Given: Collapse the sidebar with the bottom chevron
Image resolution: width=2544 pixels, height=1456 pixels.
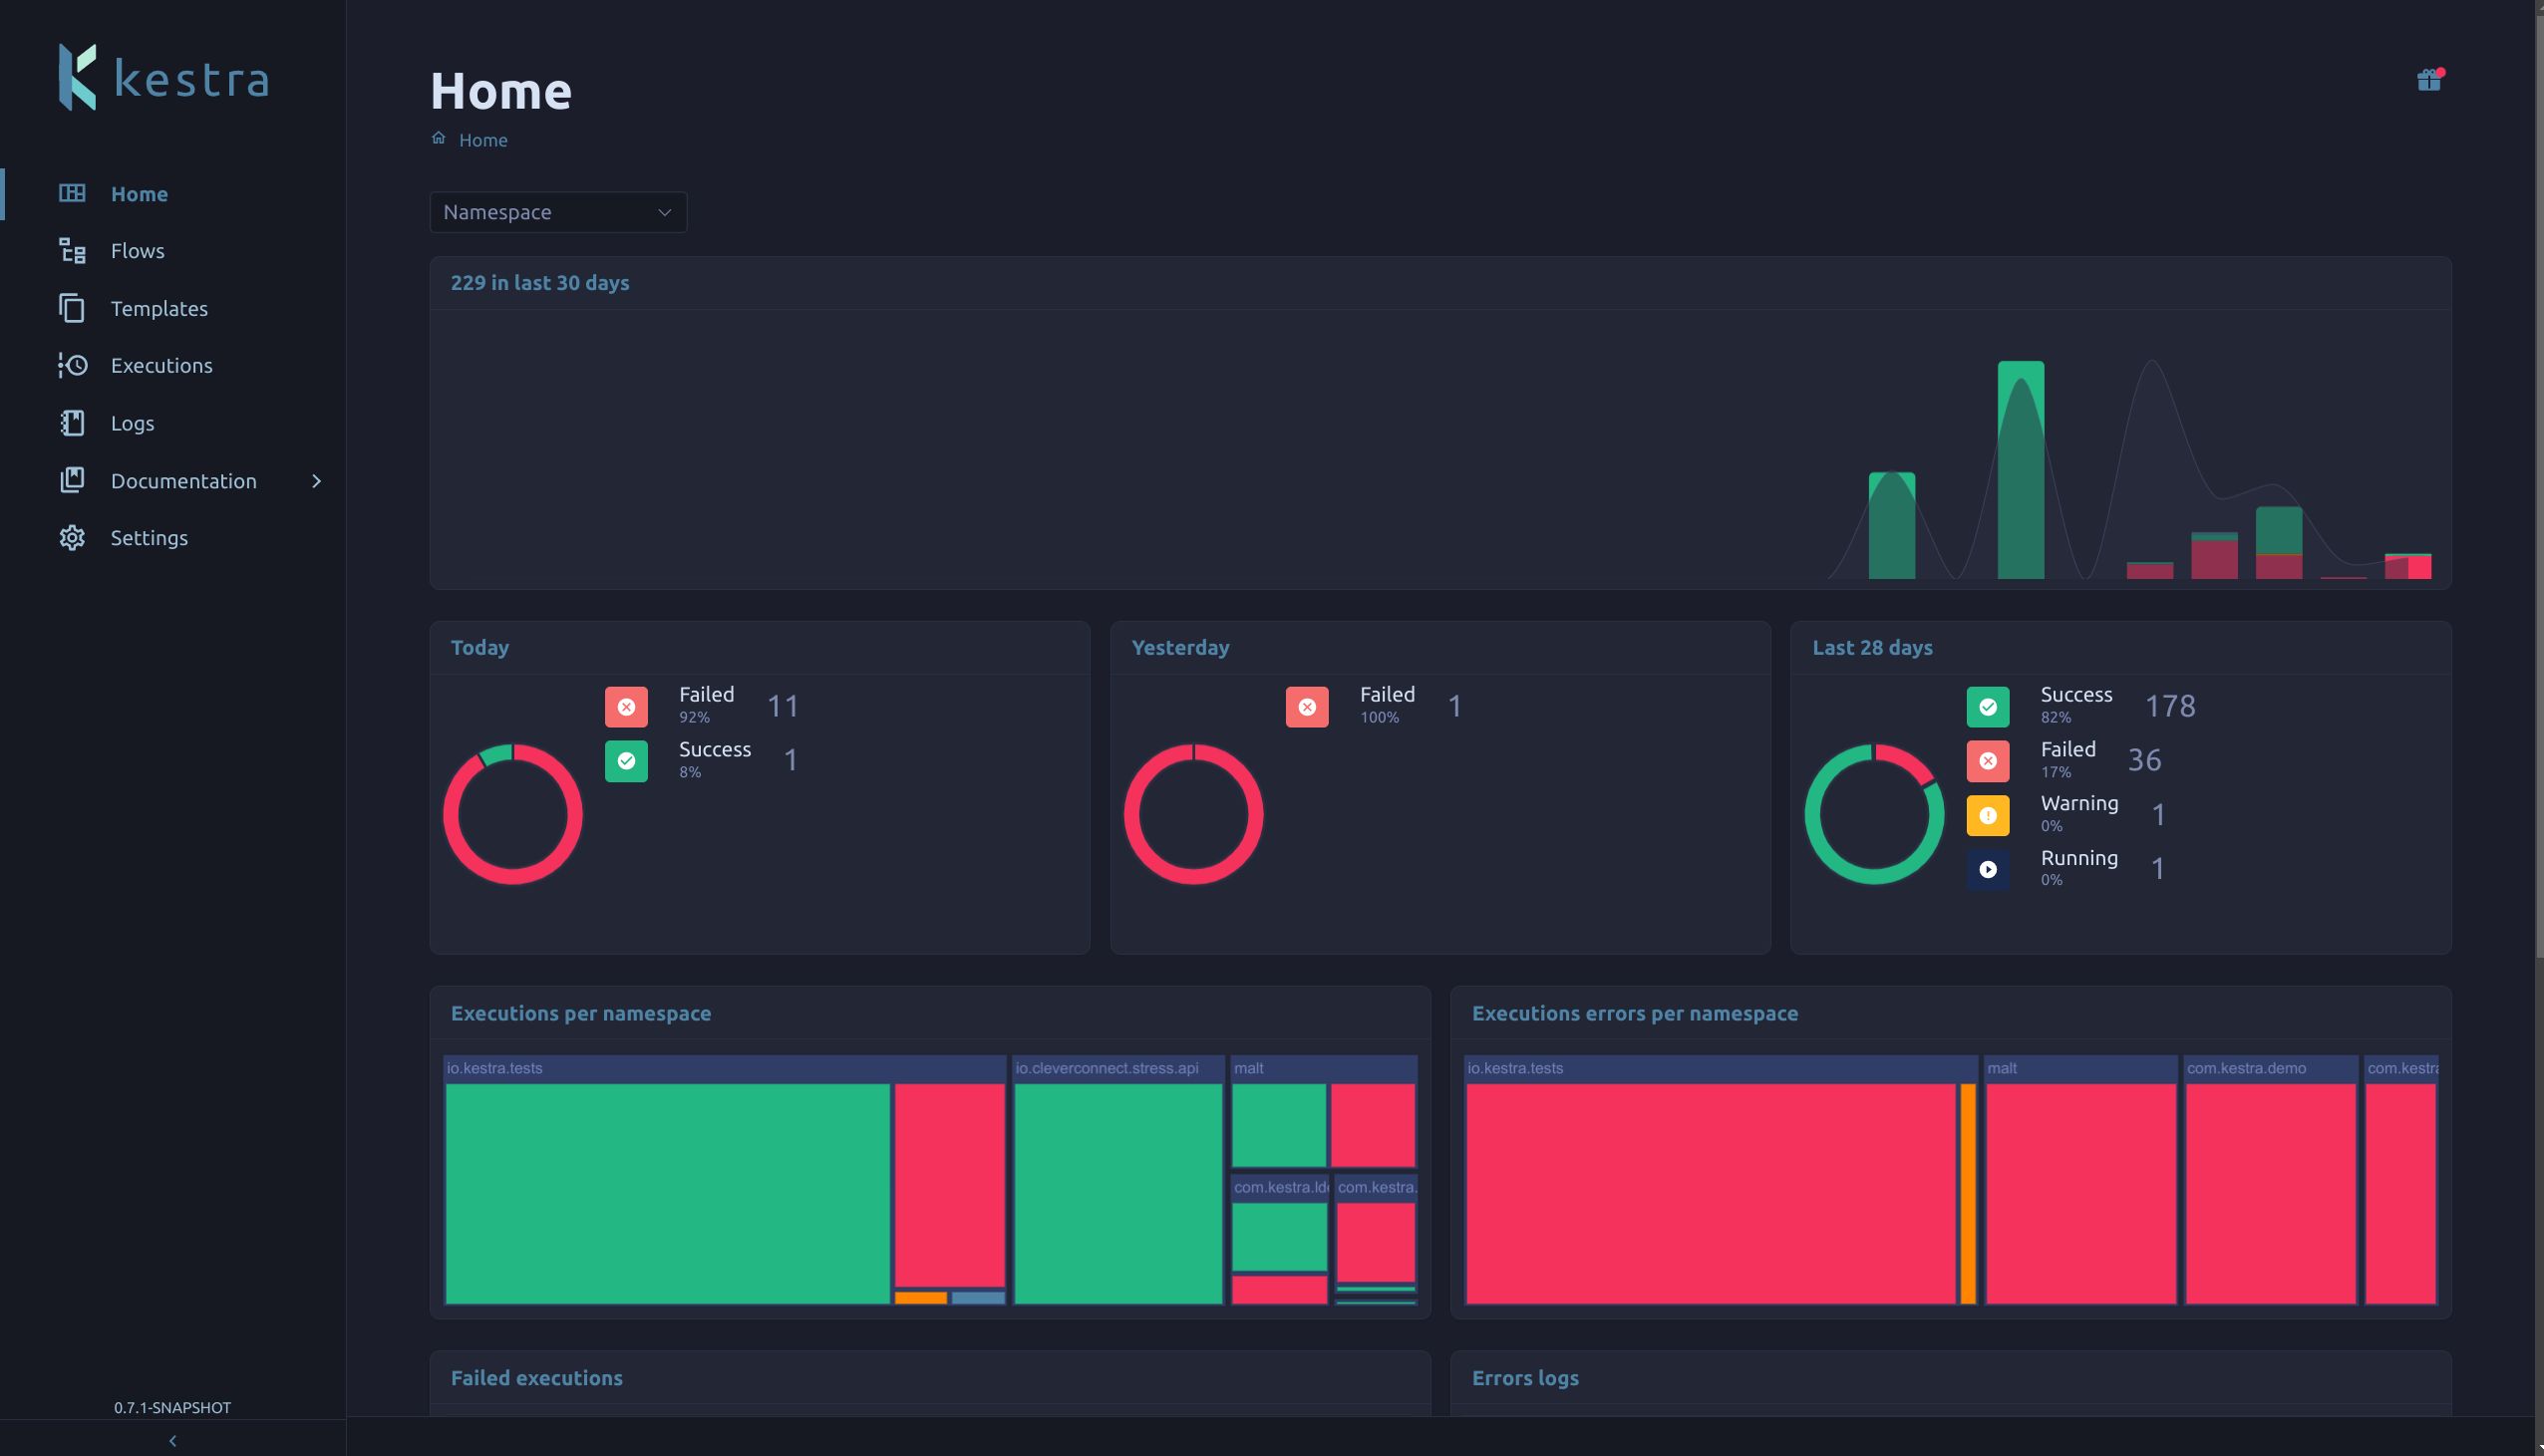Looking at the screenshot, I should pyautogui.click(x=172, y=1440).
